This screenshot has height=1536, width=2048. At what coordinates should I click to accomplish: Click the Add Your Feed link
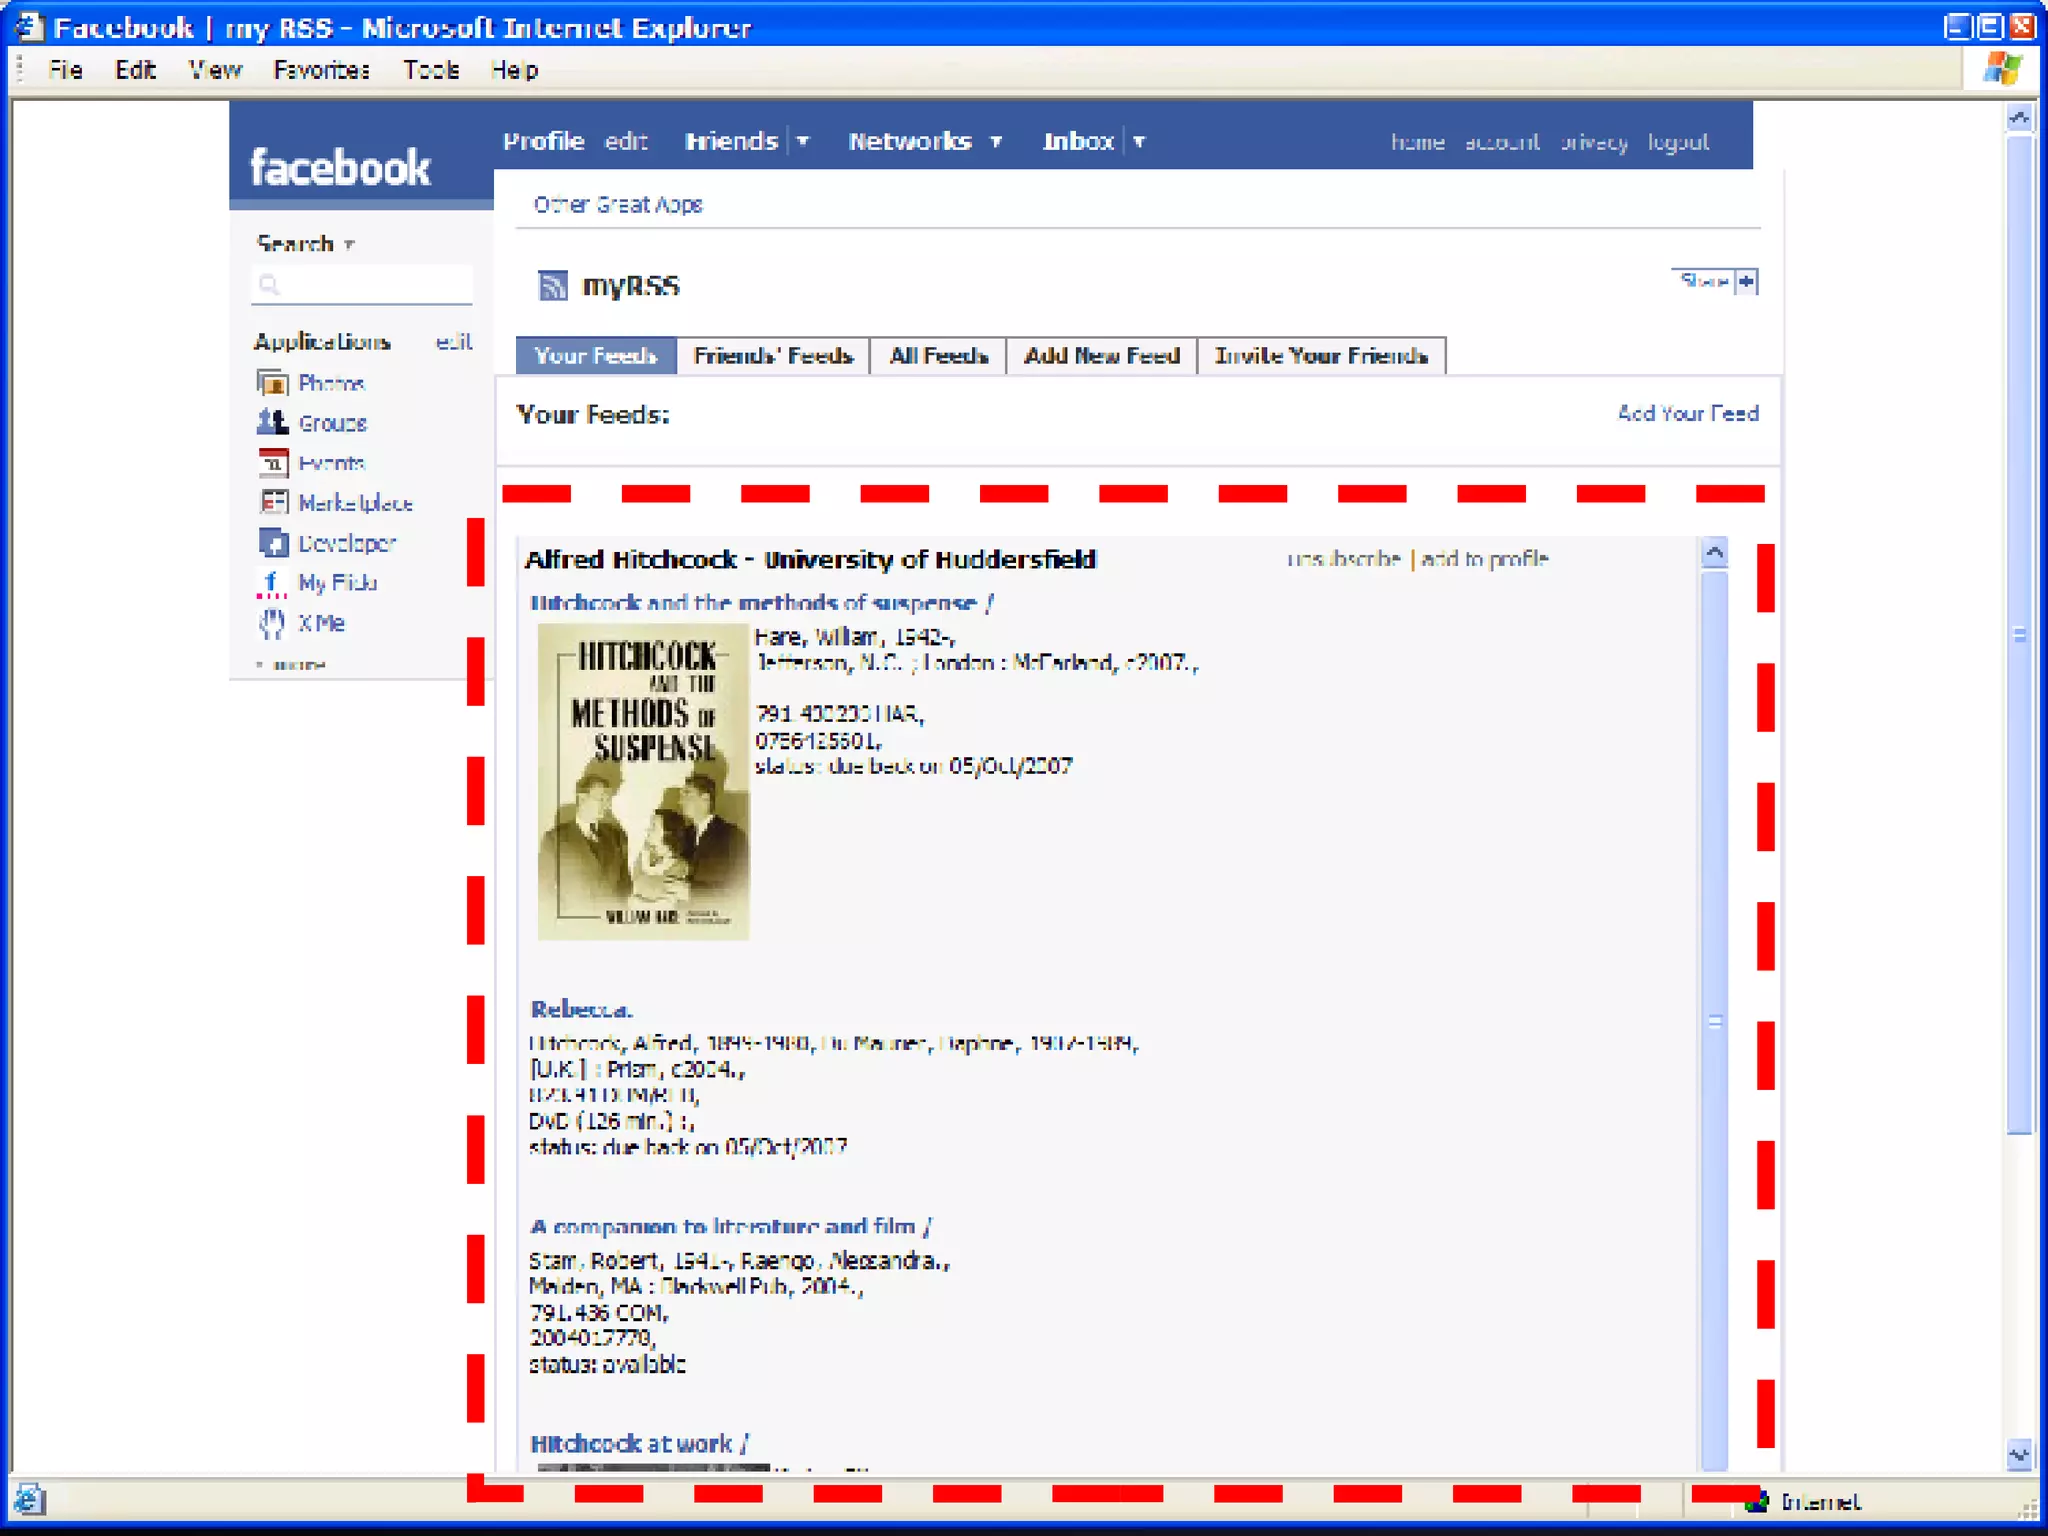point(1687,413)
